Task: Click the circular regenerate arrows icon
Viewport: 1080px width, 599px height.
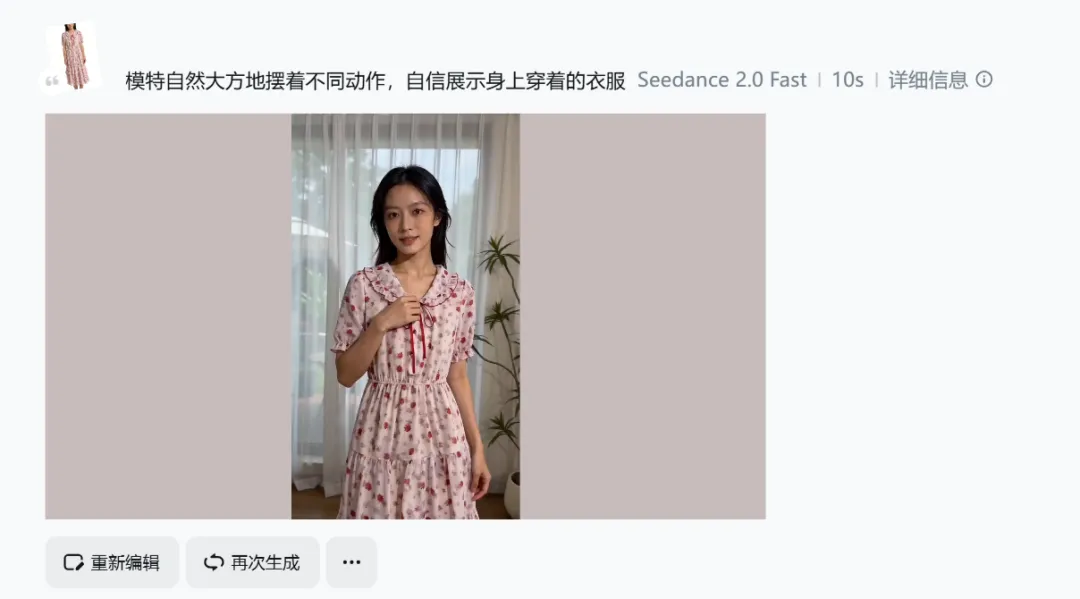Action: (x=214, y=563)
